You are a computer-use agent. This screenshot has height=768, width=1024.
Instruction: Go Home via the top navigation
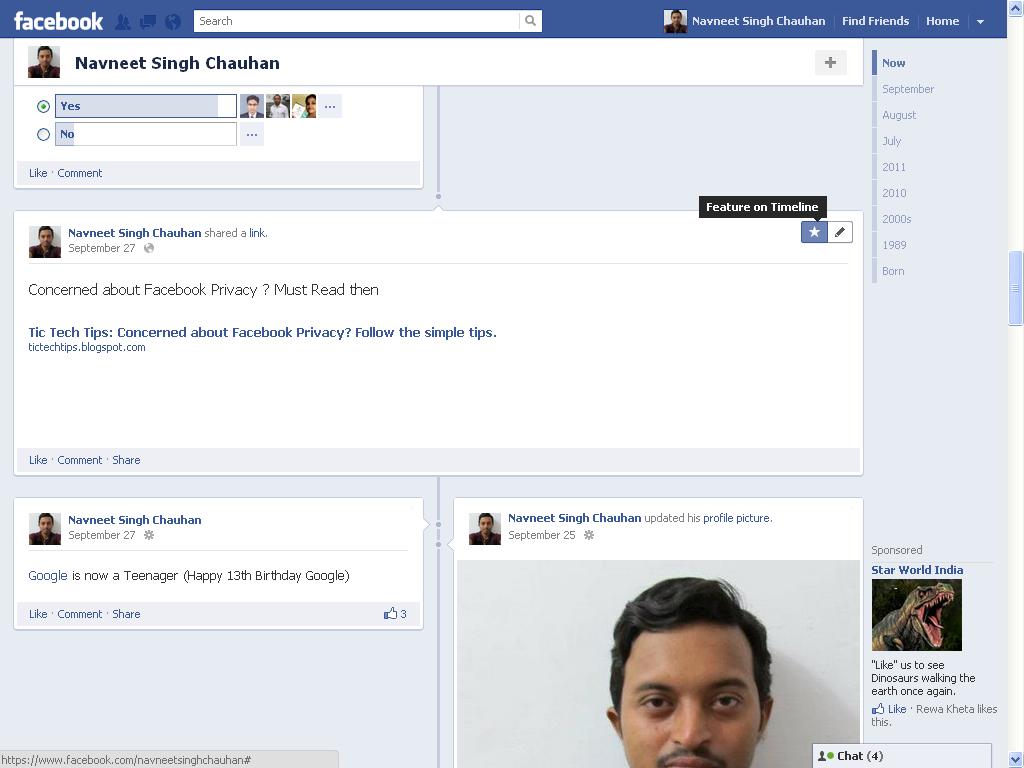[x=941, y=20]
